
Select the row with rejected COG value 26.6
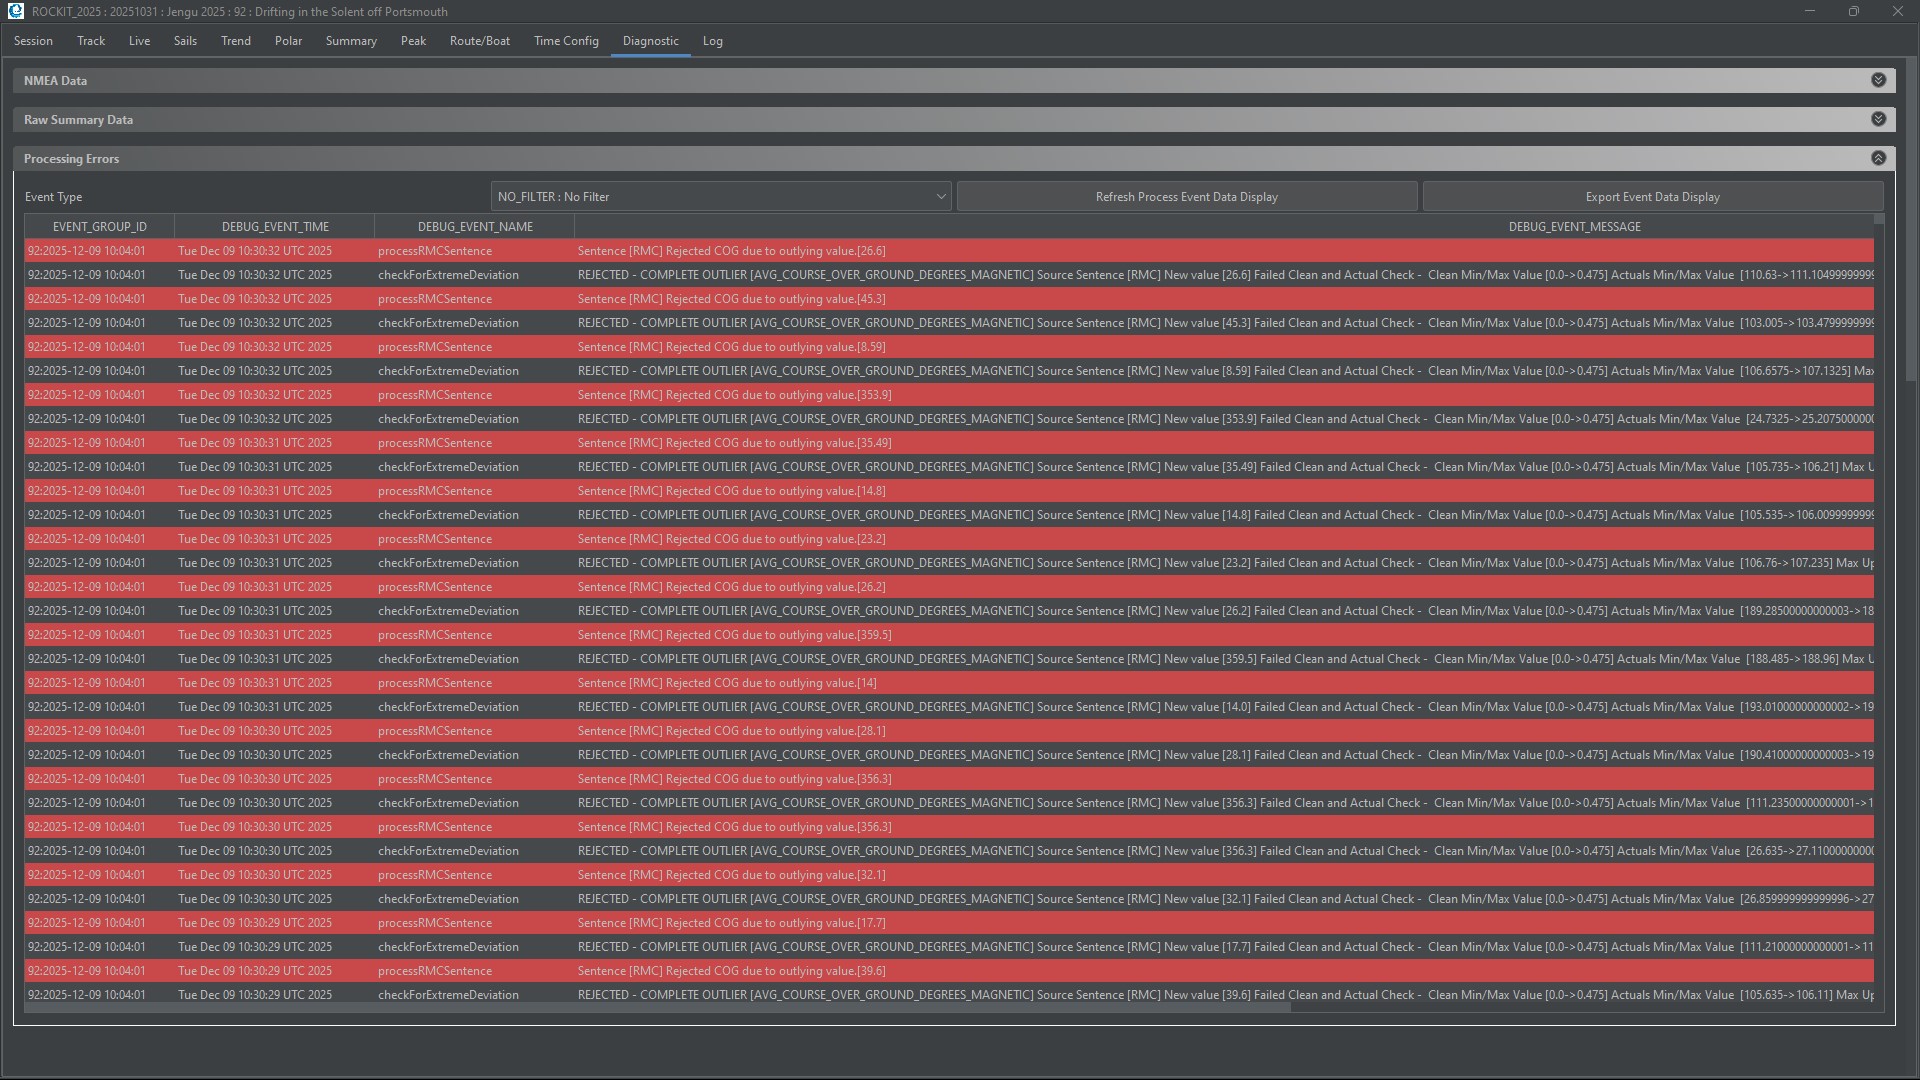click(731, 251)
